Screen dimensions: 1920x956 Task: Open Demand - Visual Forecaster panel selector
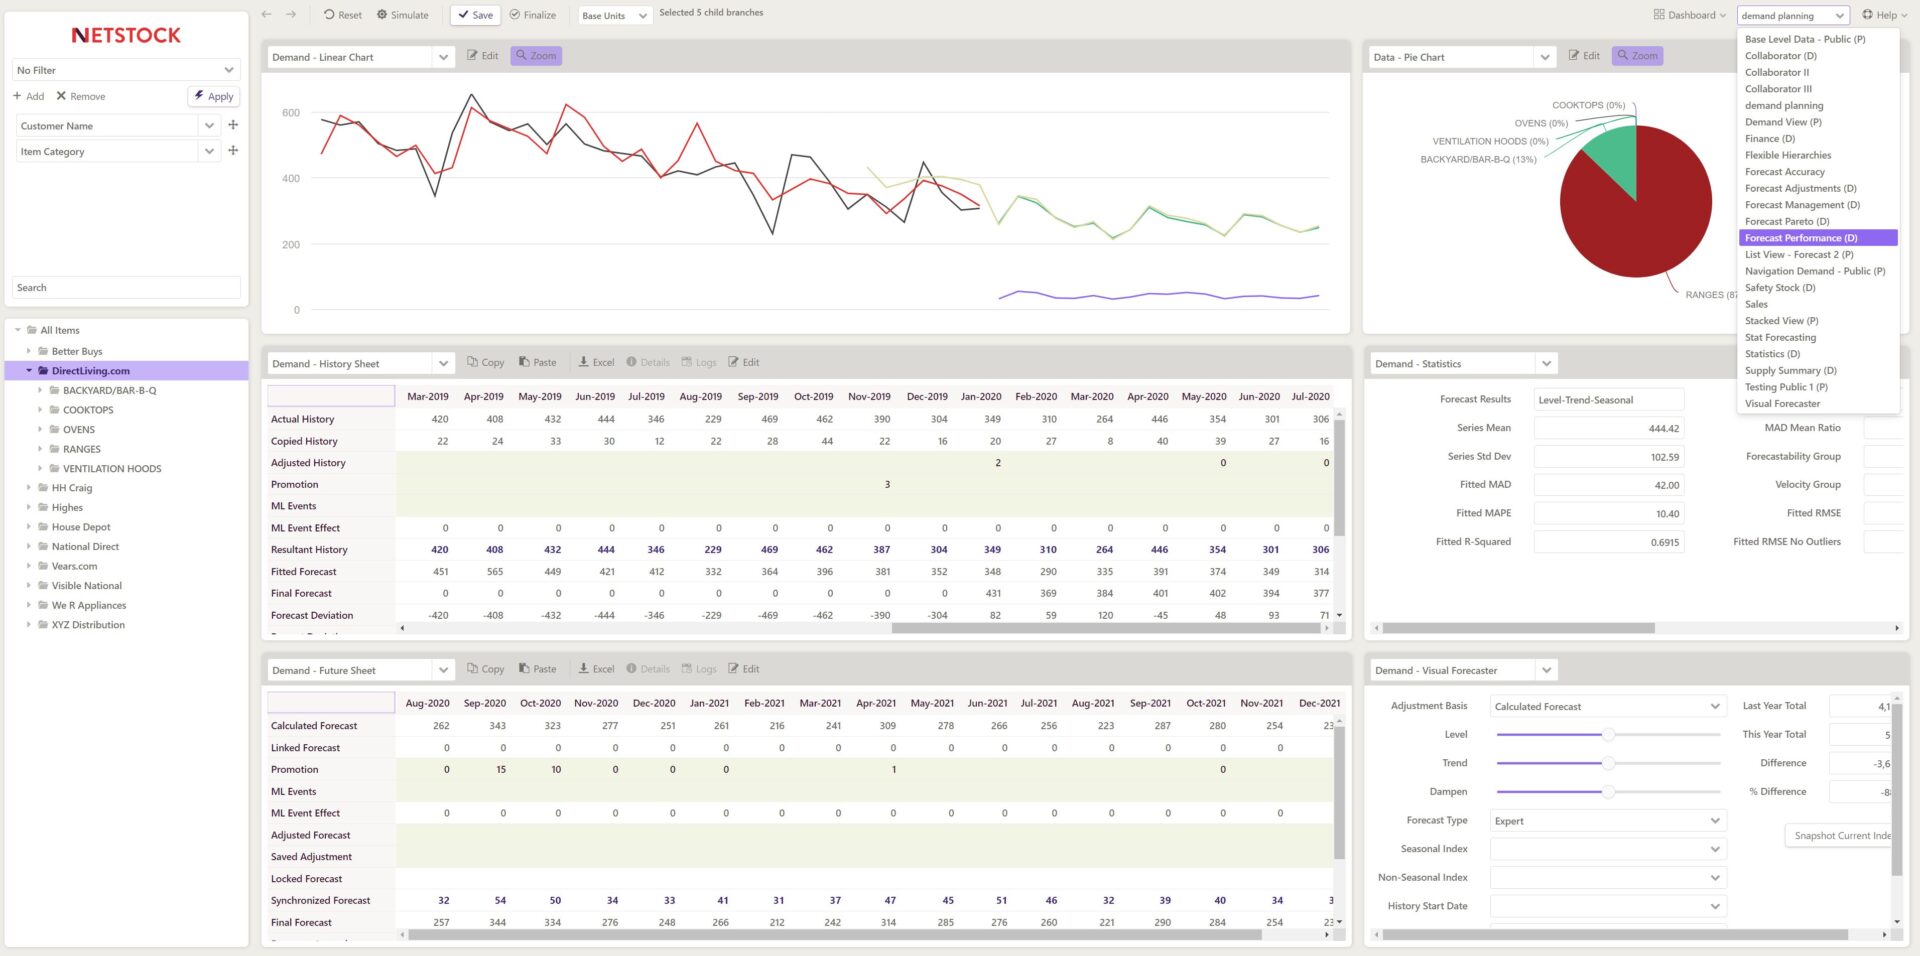pos(1463,671)
